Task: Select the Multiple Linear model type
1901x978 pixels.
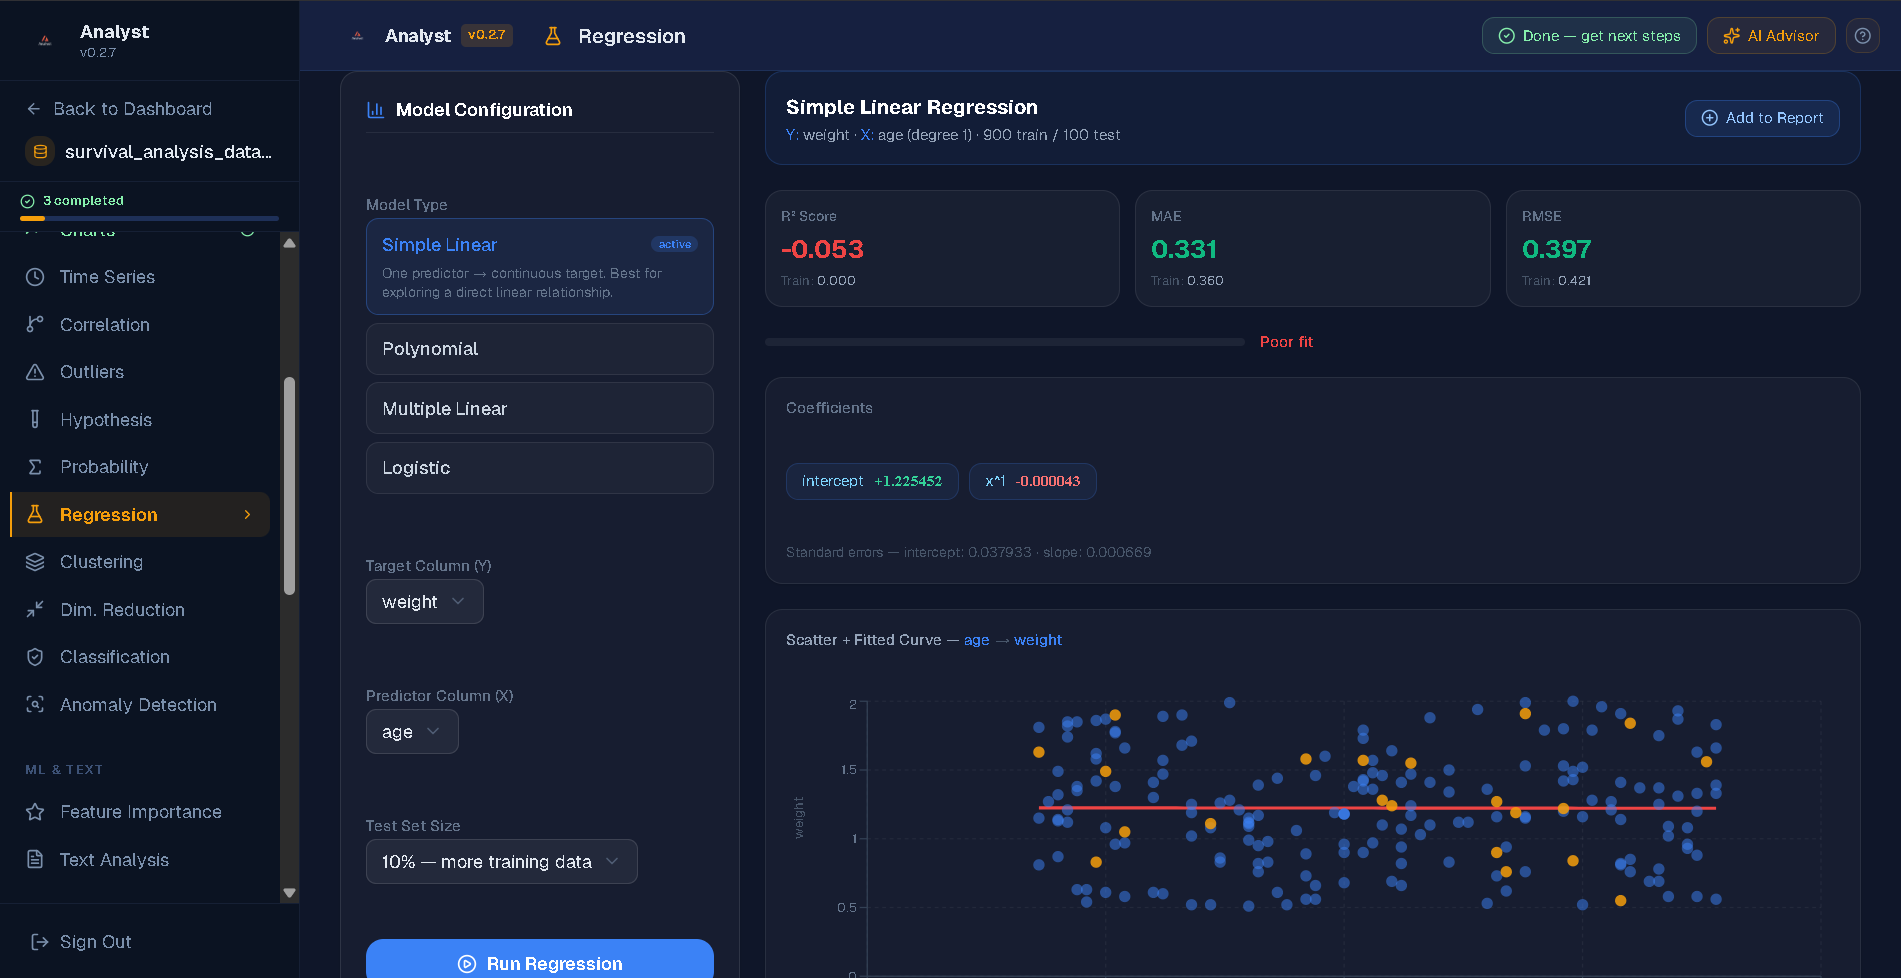Action: (x=540, y=408)
